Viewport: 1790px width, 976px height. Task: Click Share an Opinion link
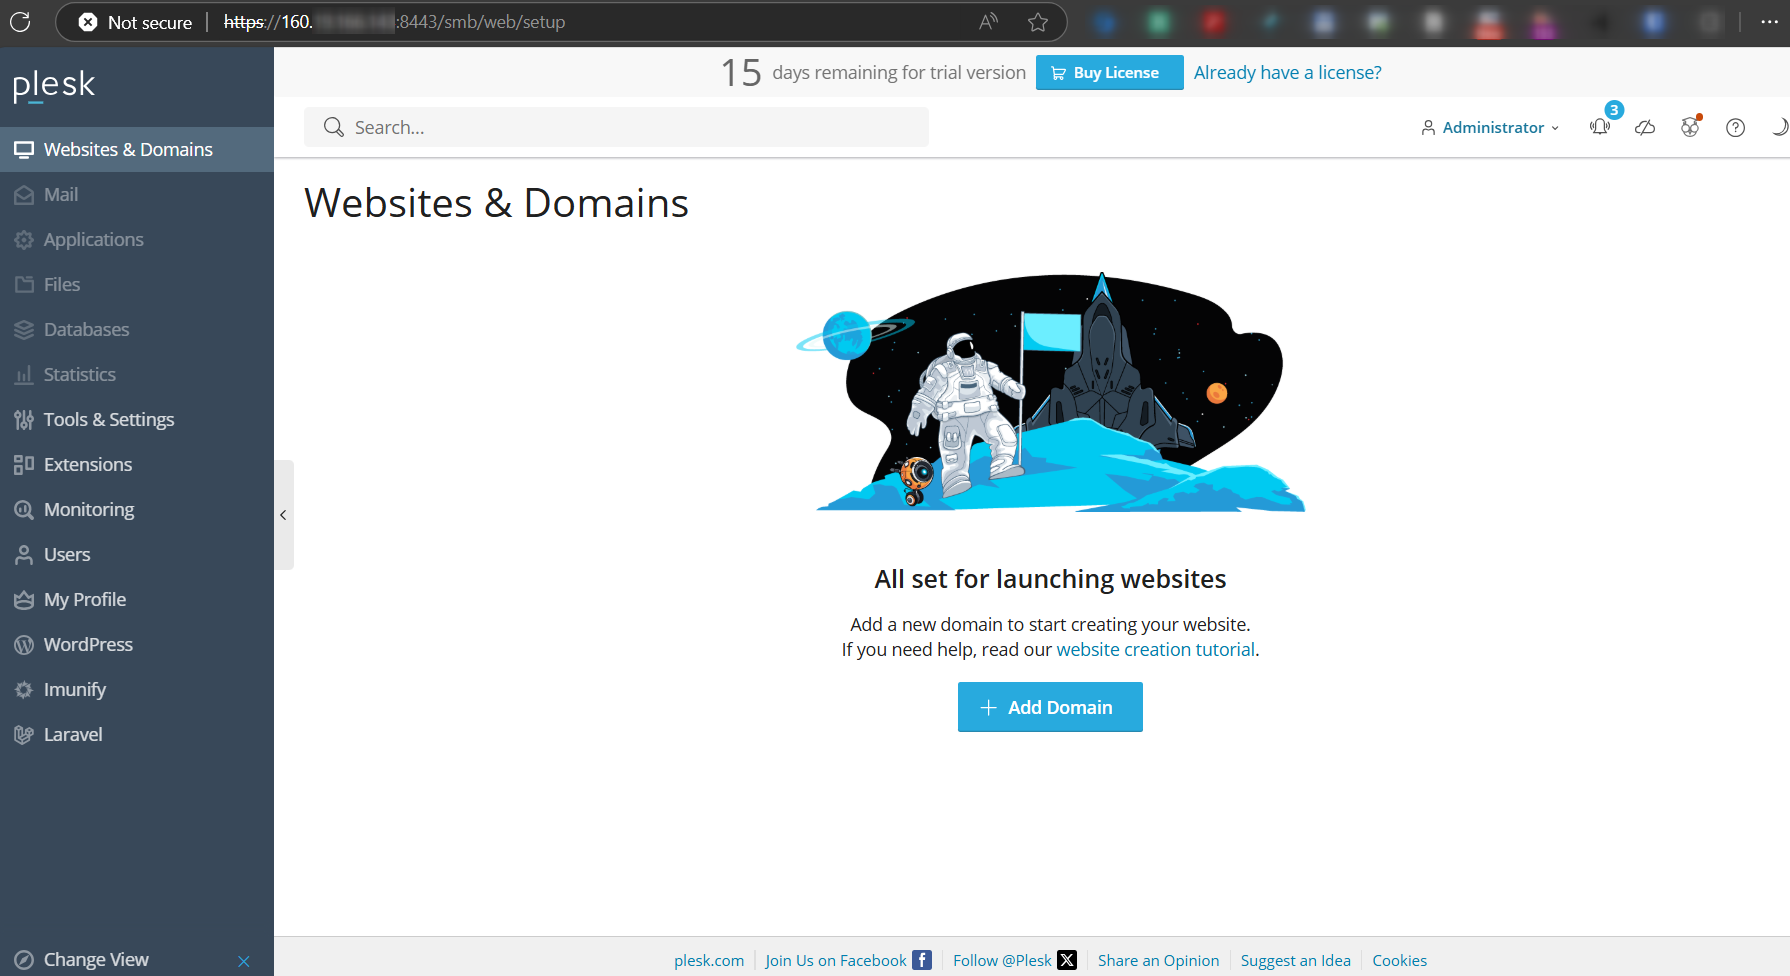[x=1158, y=960]
